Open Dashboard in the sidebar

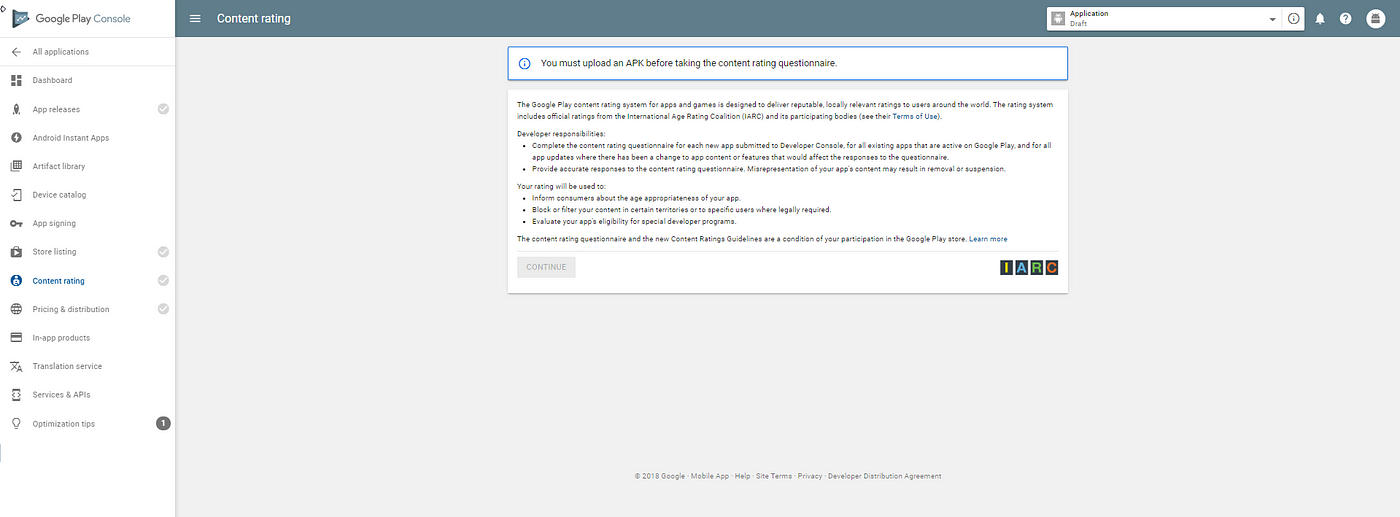pos(53,80)
